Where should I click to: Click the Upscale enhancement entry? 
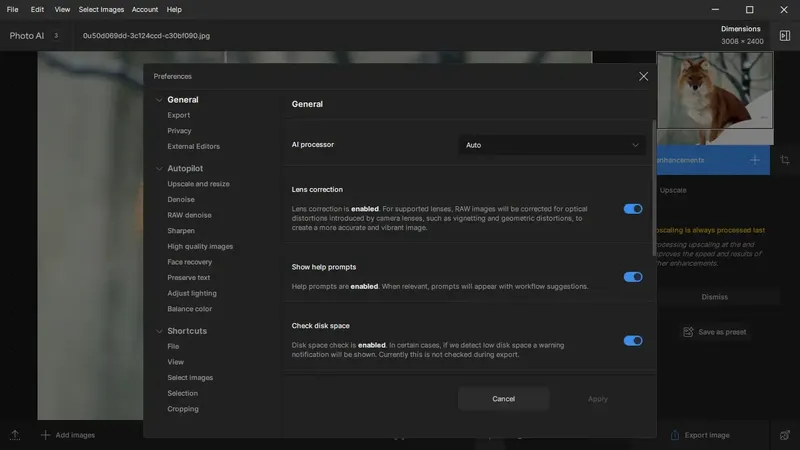click(x=672, y=190)
